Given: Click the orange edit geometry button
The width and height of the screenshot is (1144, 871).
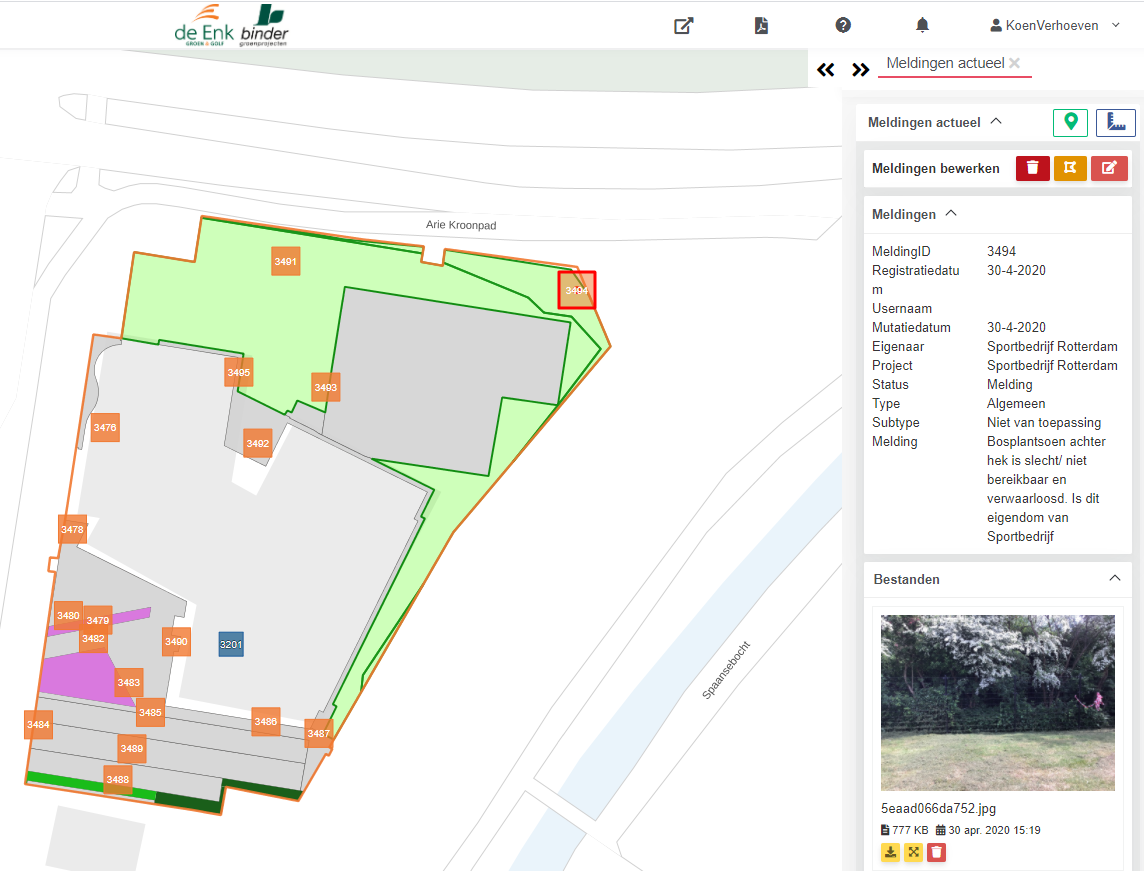Looking at the screenshot, I should click(x=1070, y=168).
